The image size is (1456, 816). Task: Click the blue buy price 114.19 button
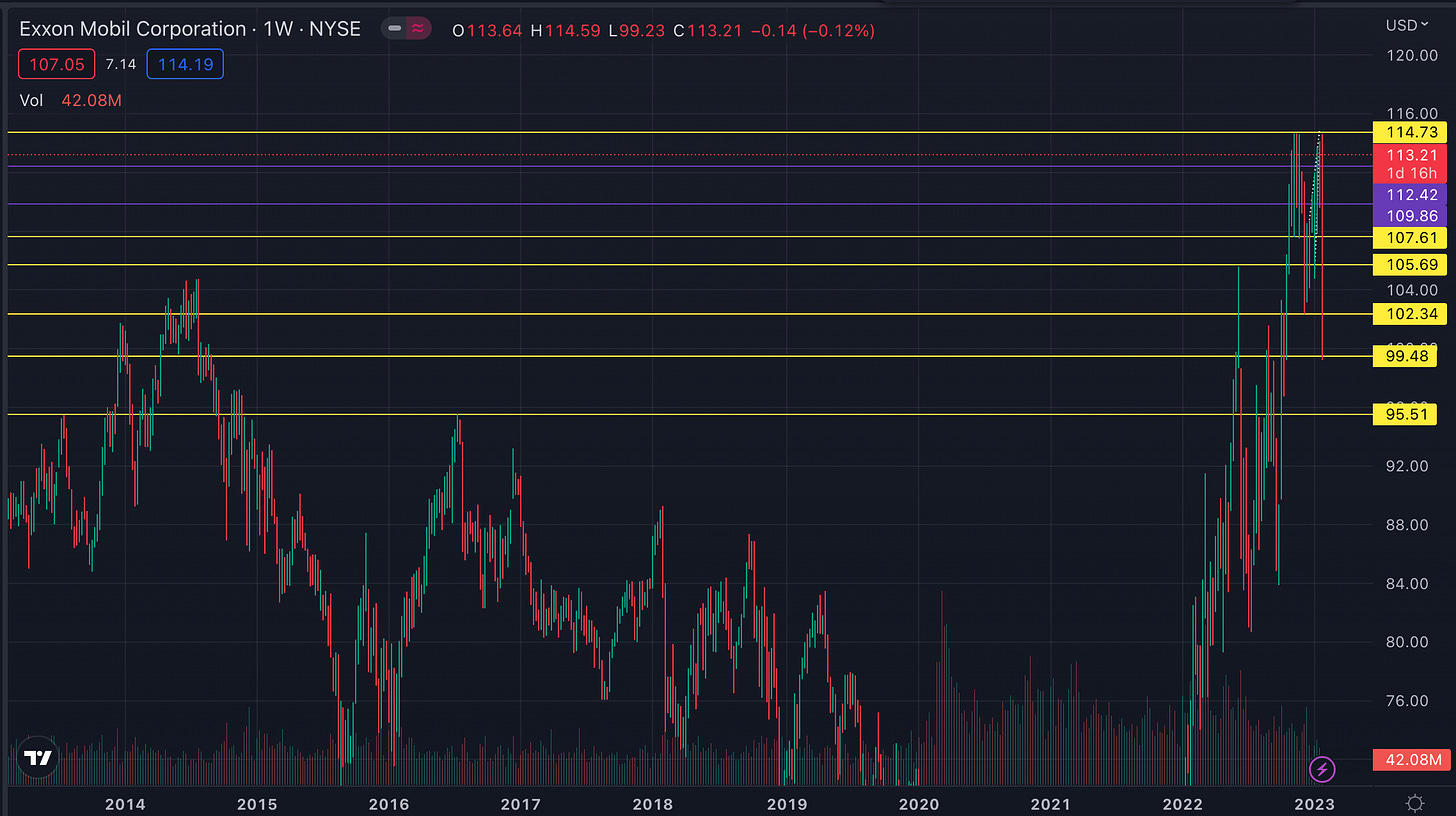click(185, 65)
